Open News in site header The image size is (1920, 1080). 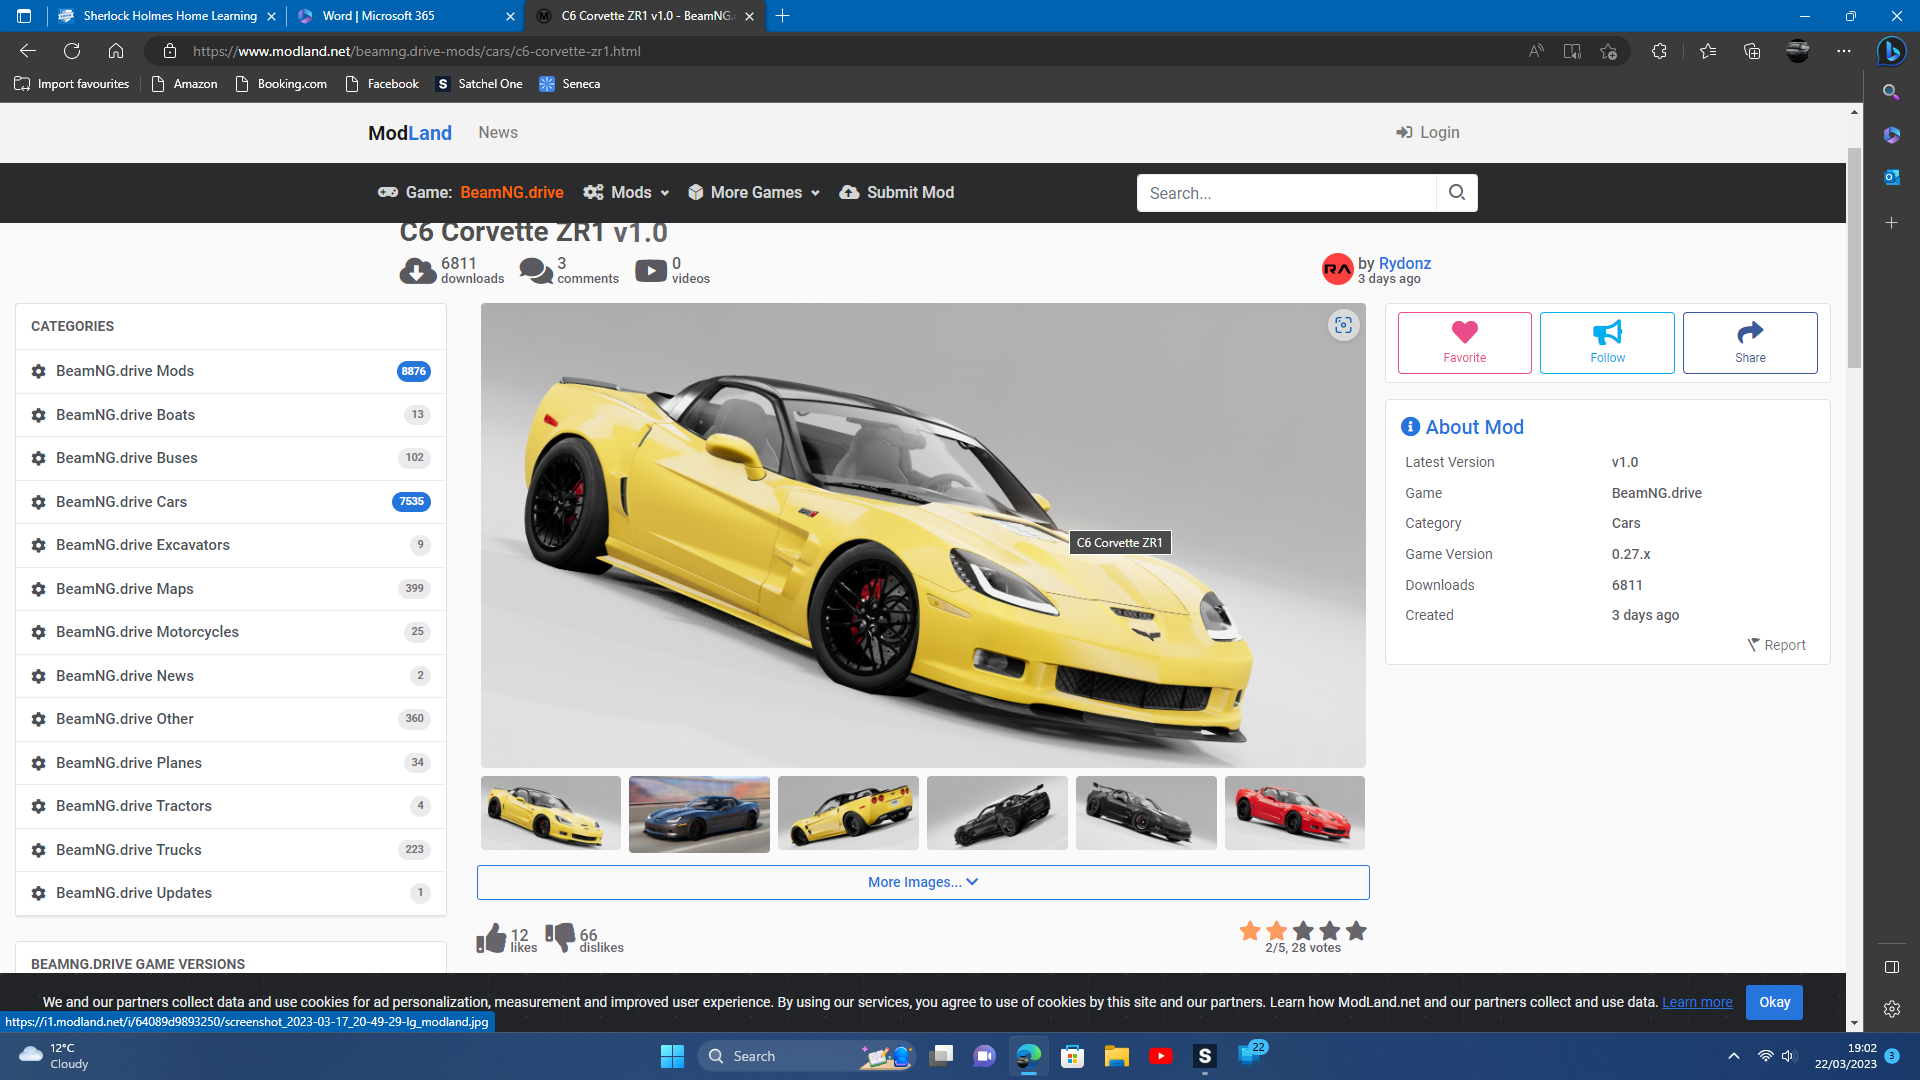pos(498,133)
